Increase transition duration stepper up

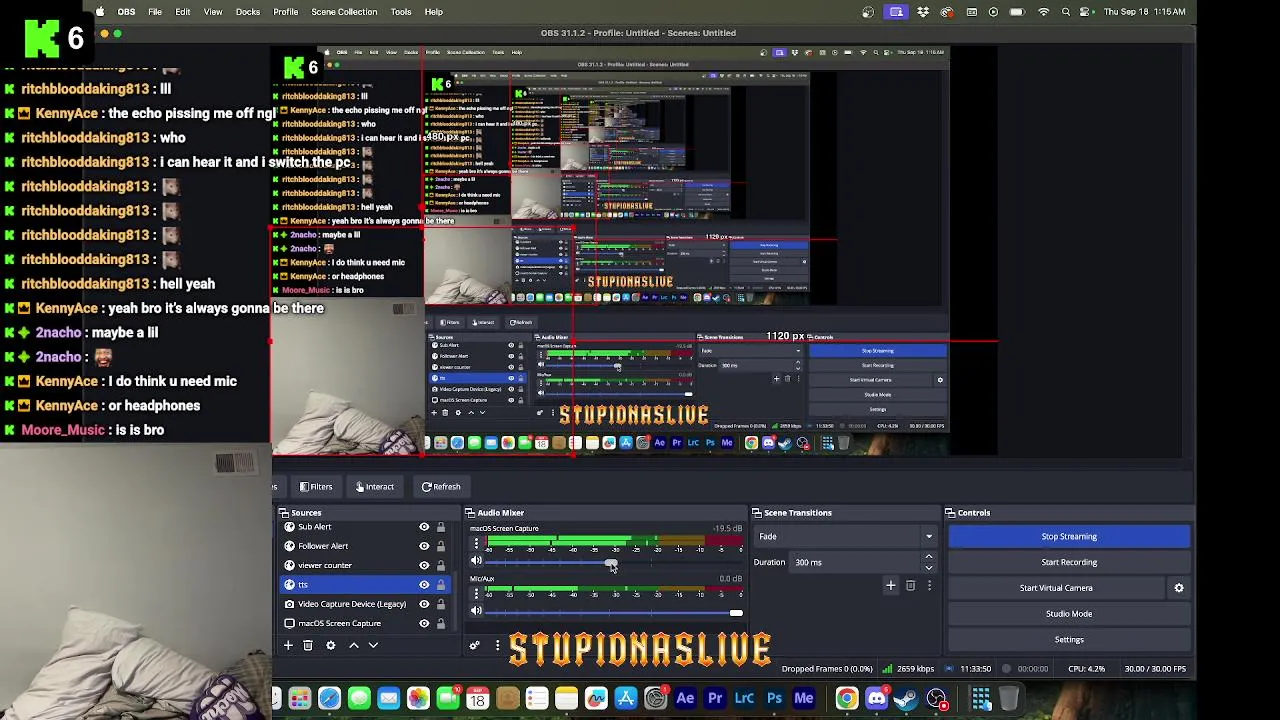click(x=929, y=557)
